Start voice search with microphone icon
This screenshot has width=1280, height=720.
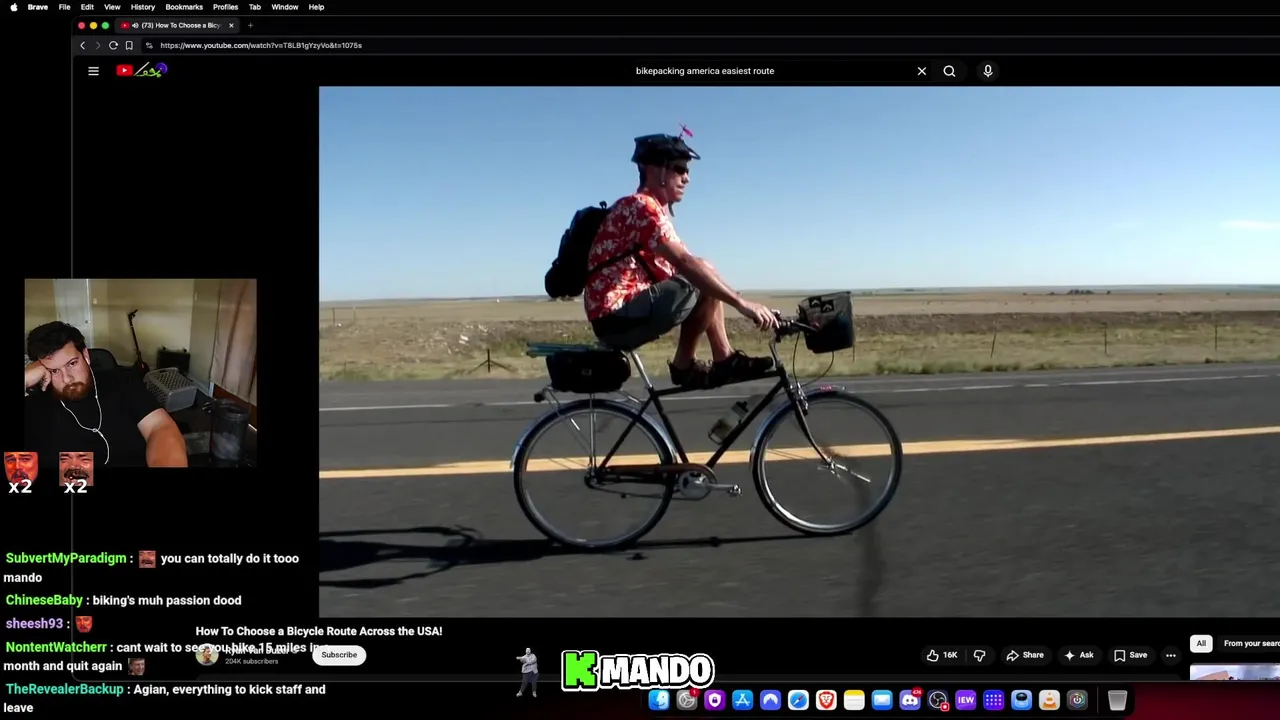pyautogui.click(x=988, y=71)
